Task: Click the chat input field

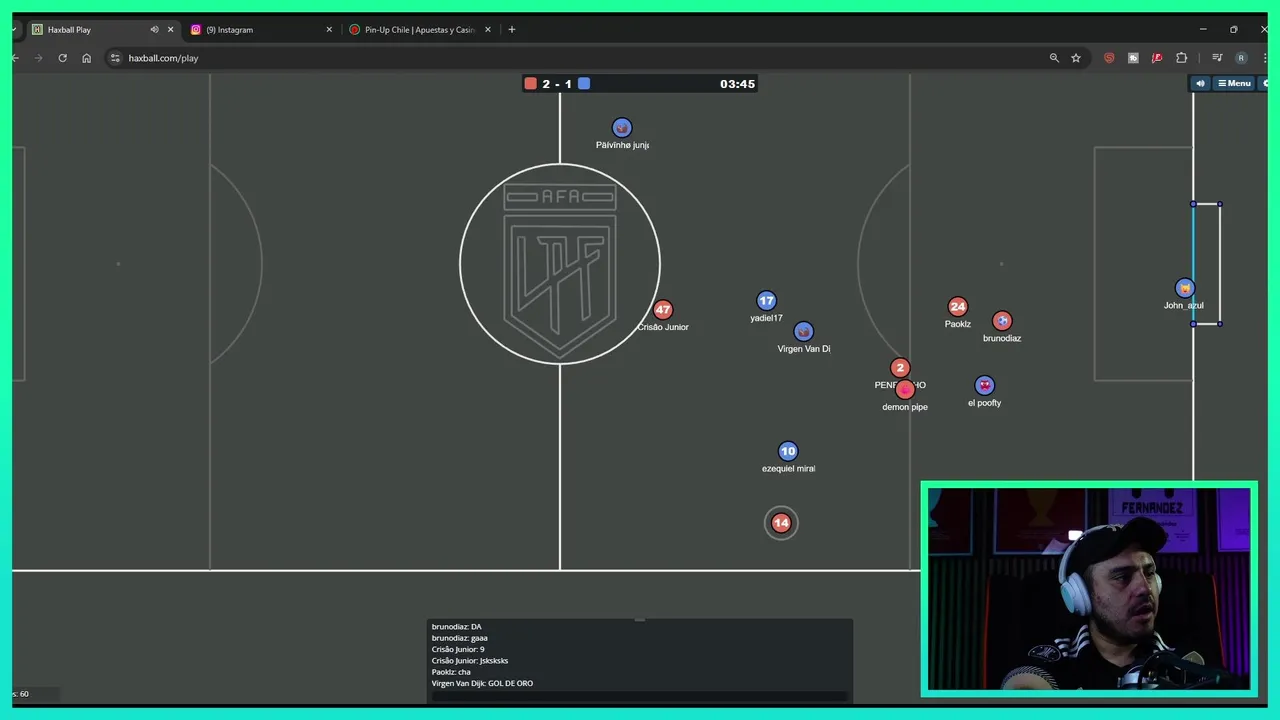Action: [x=640, y=696]
